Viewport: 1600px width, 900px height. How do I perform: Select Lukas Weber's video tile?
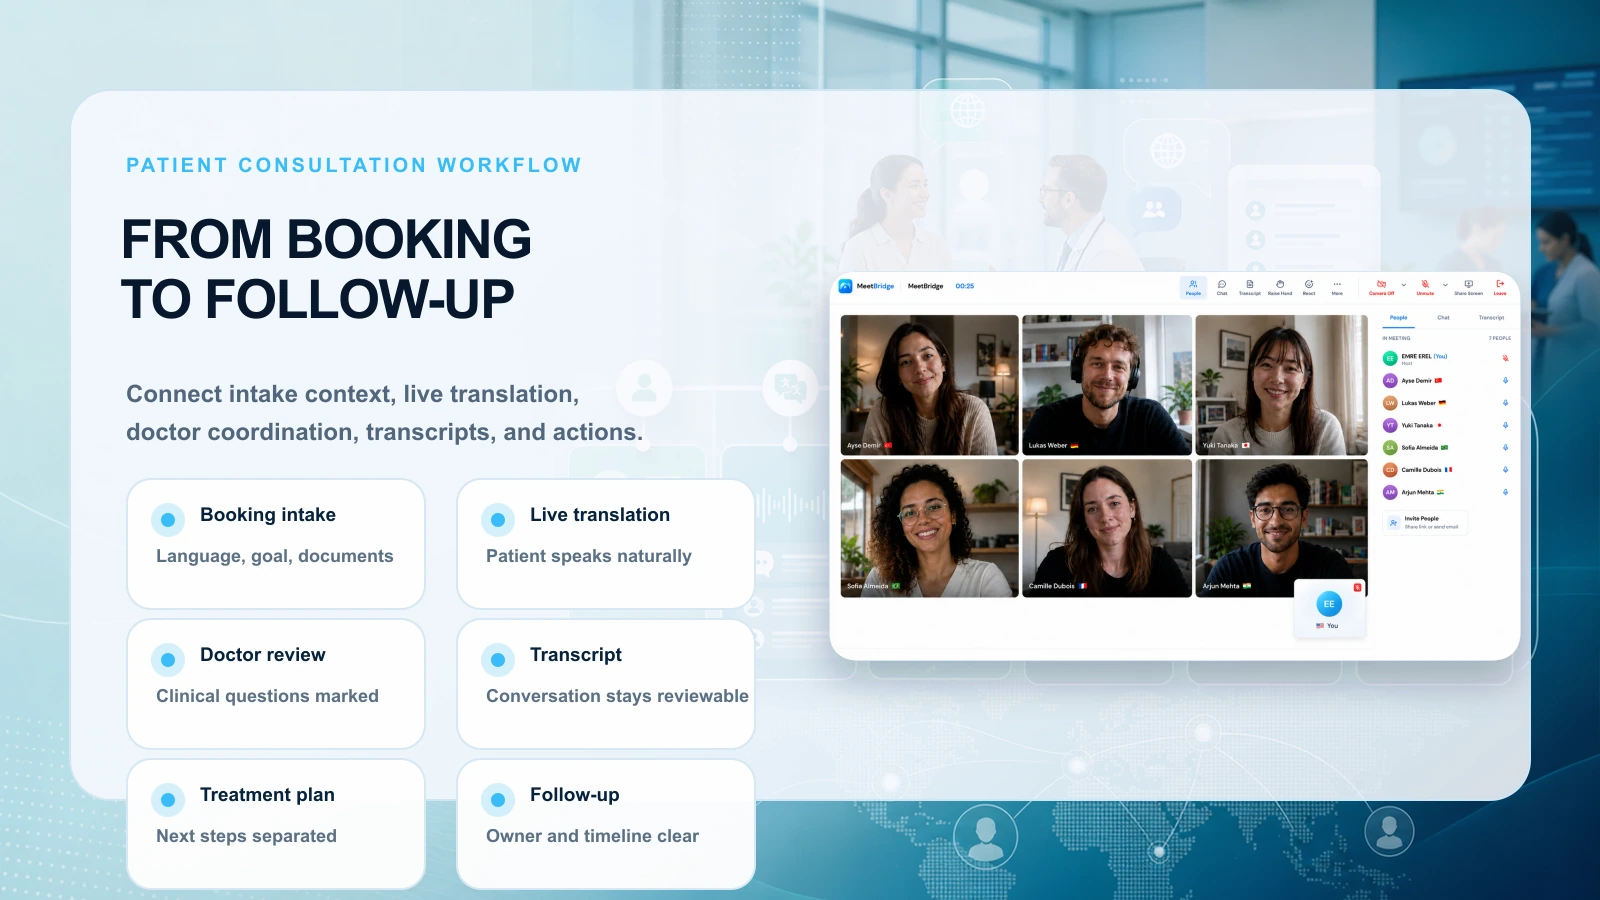(x=1107, y=385)
